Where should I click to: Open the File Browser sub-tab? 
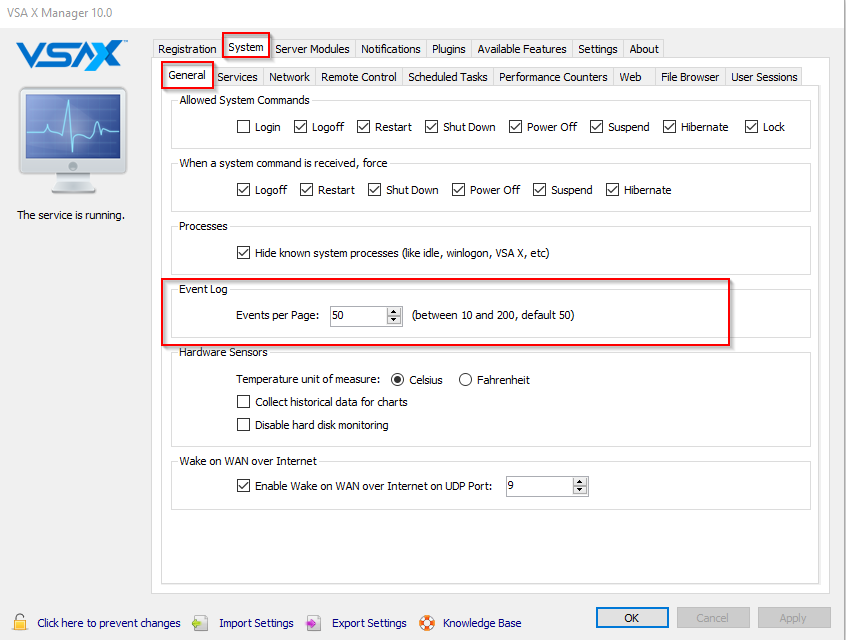[690, 77]
